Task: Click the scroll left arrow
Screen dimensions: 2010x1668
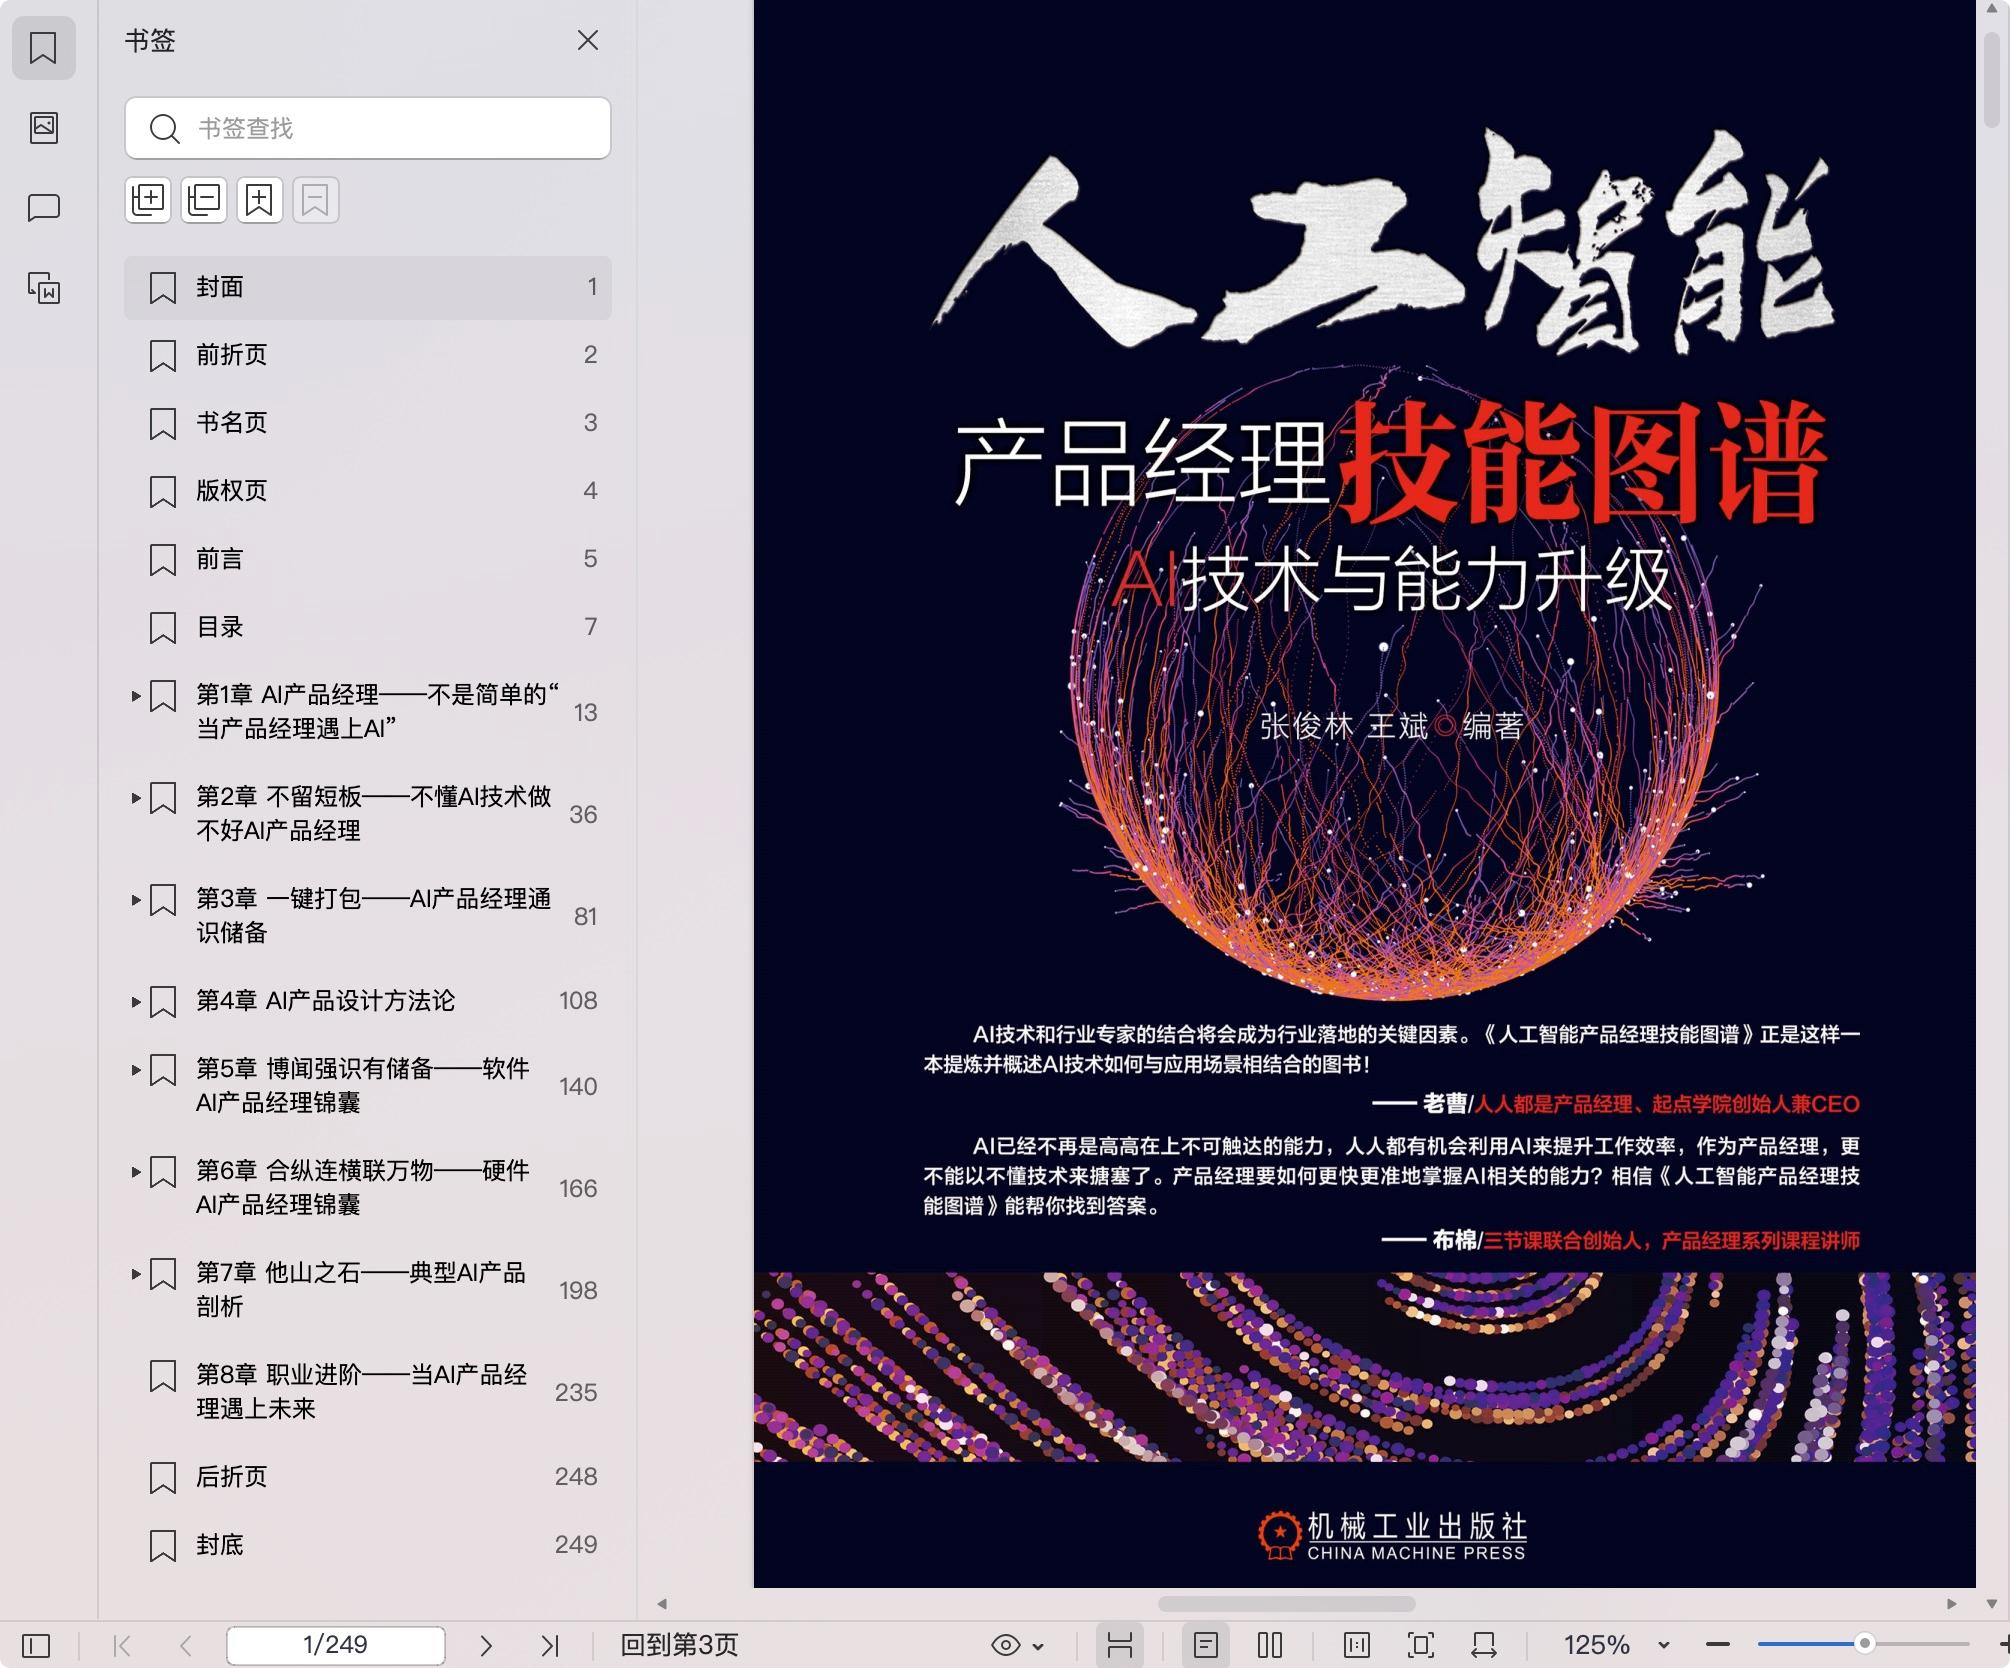Action: click(x=661, y=1603)
